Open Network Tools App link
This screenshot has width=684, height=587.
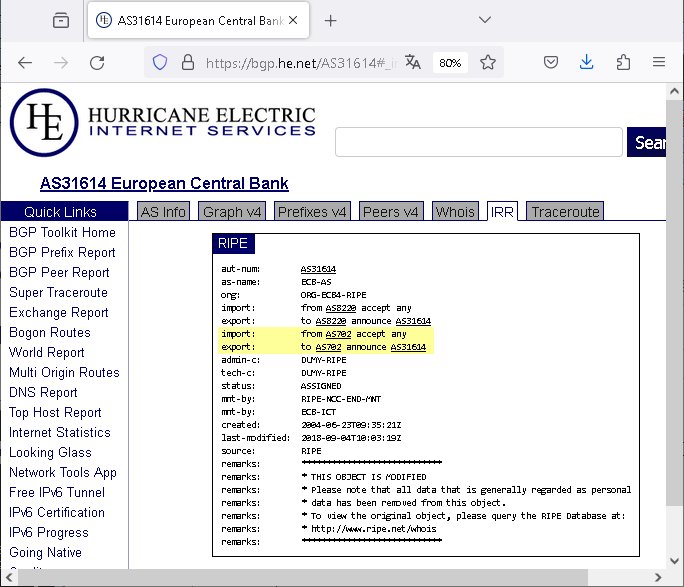(63, 473)
